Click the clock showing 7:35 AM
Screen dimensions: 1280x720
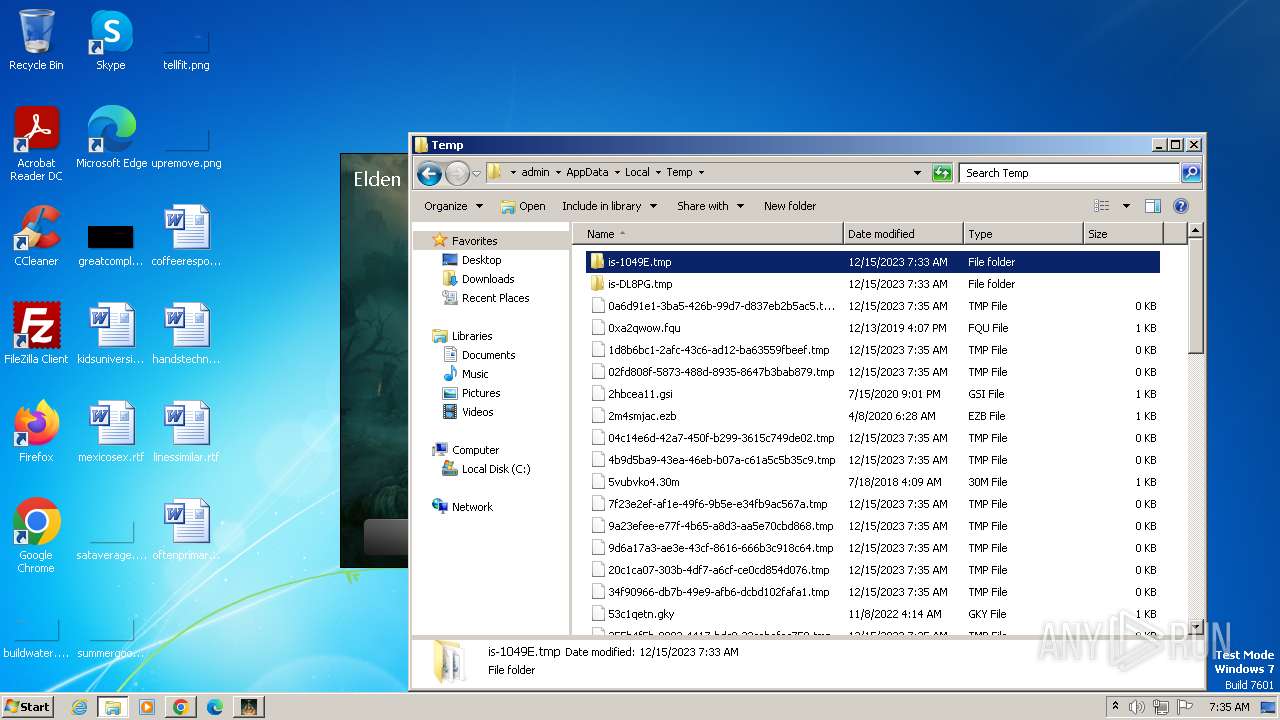(x=1229, y=707)
